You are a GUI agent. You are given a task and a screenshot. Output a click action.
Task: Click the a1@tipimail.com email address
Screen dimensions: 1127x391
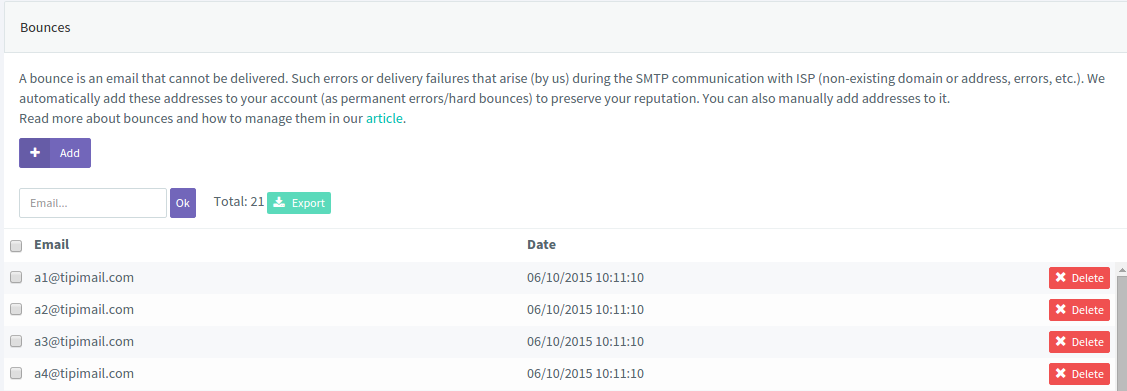[84, 277]
